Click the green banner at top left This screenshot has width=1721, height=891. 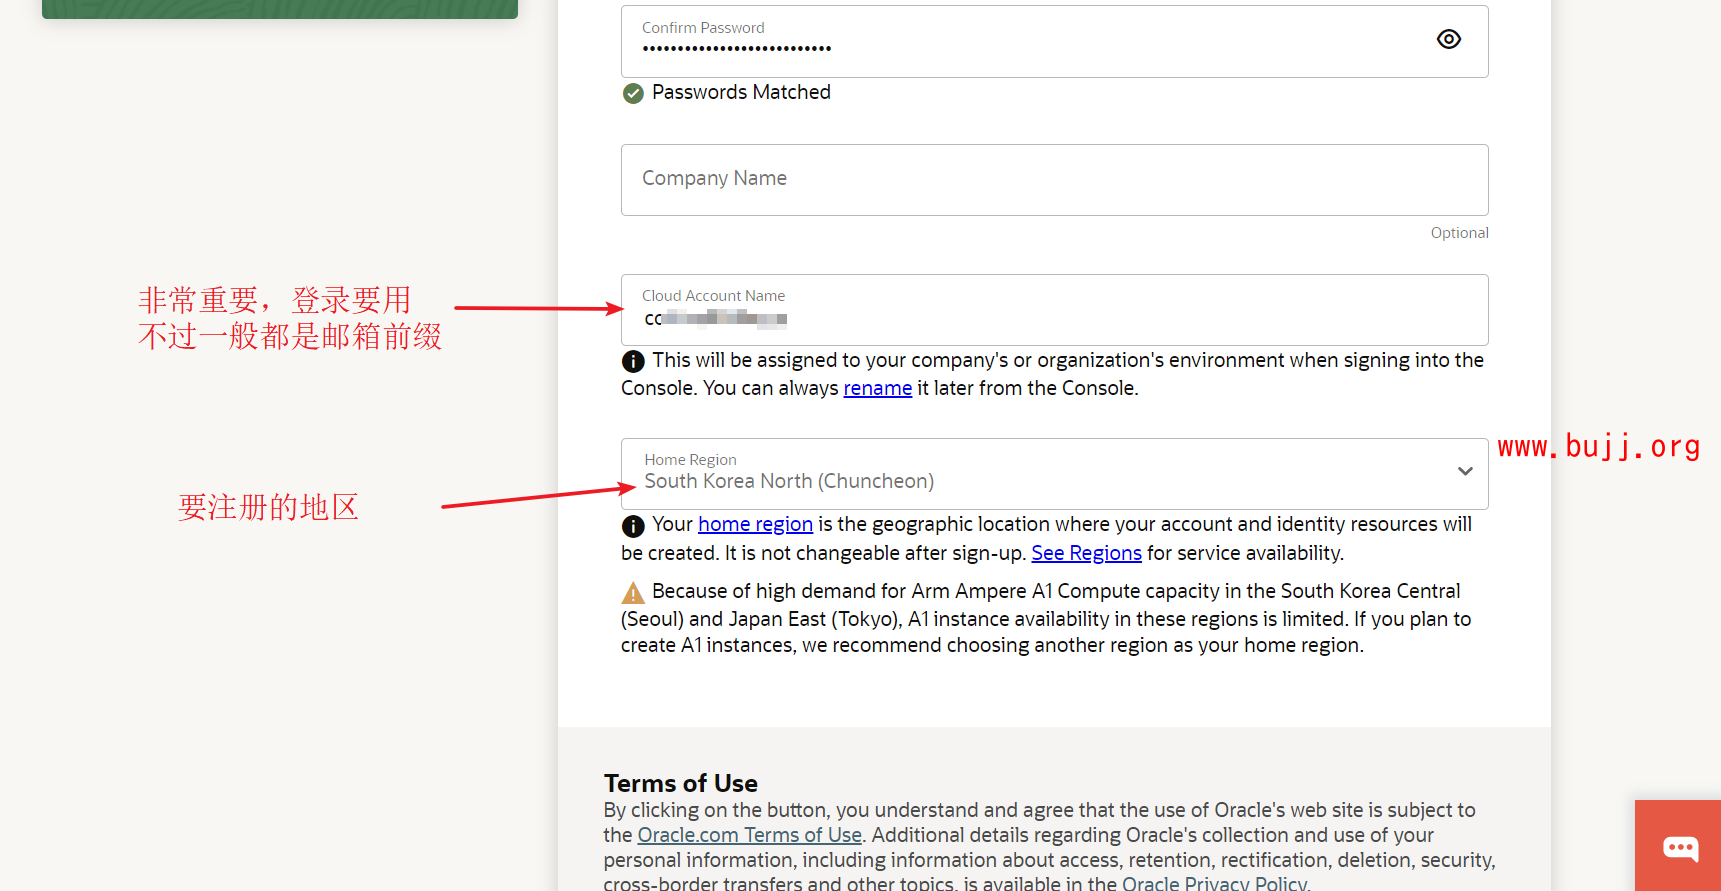tap(280, 9)
